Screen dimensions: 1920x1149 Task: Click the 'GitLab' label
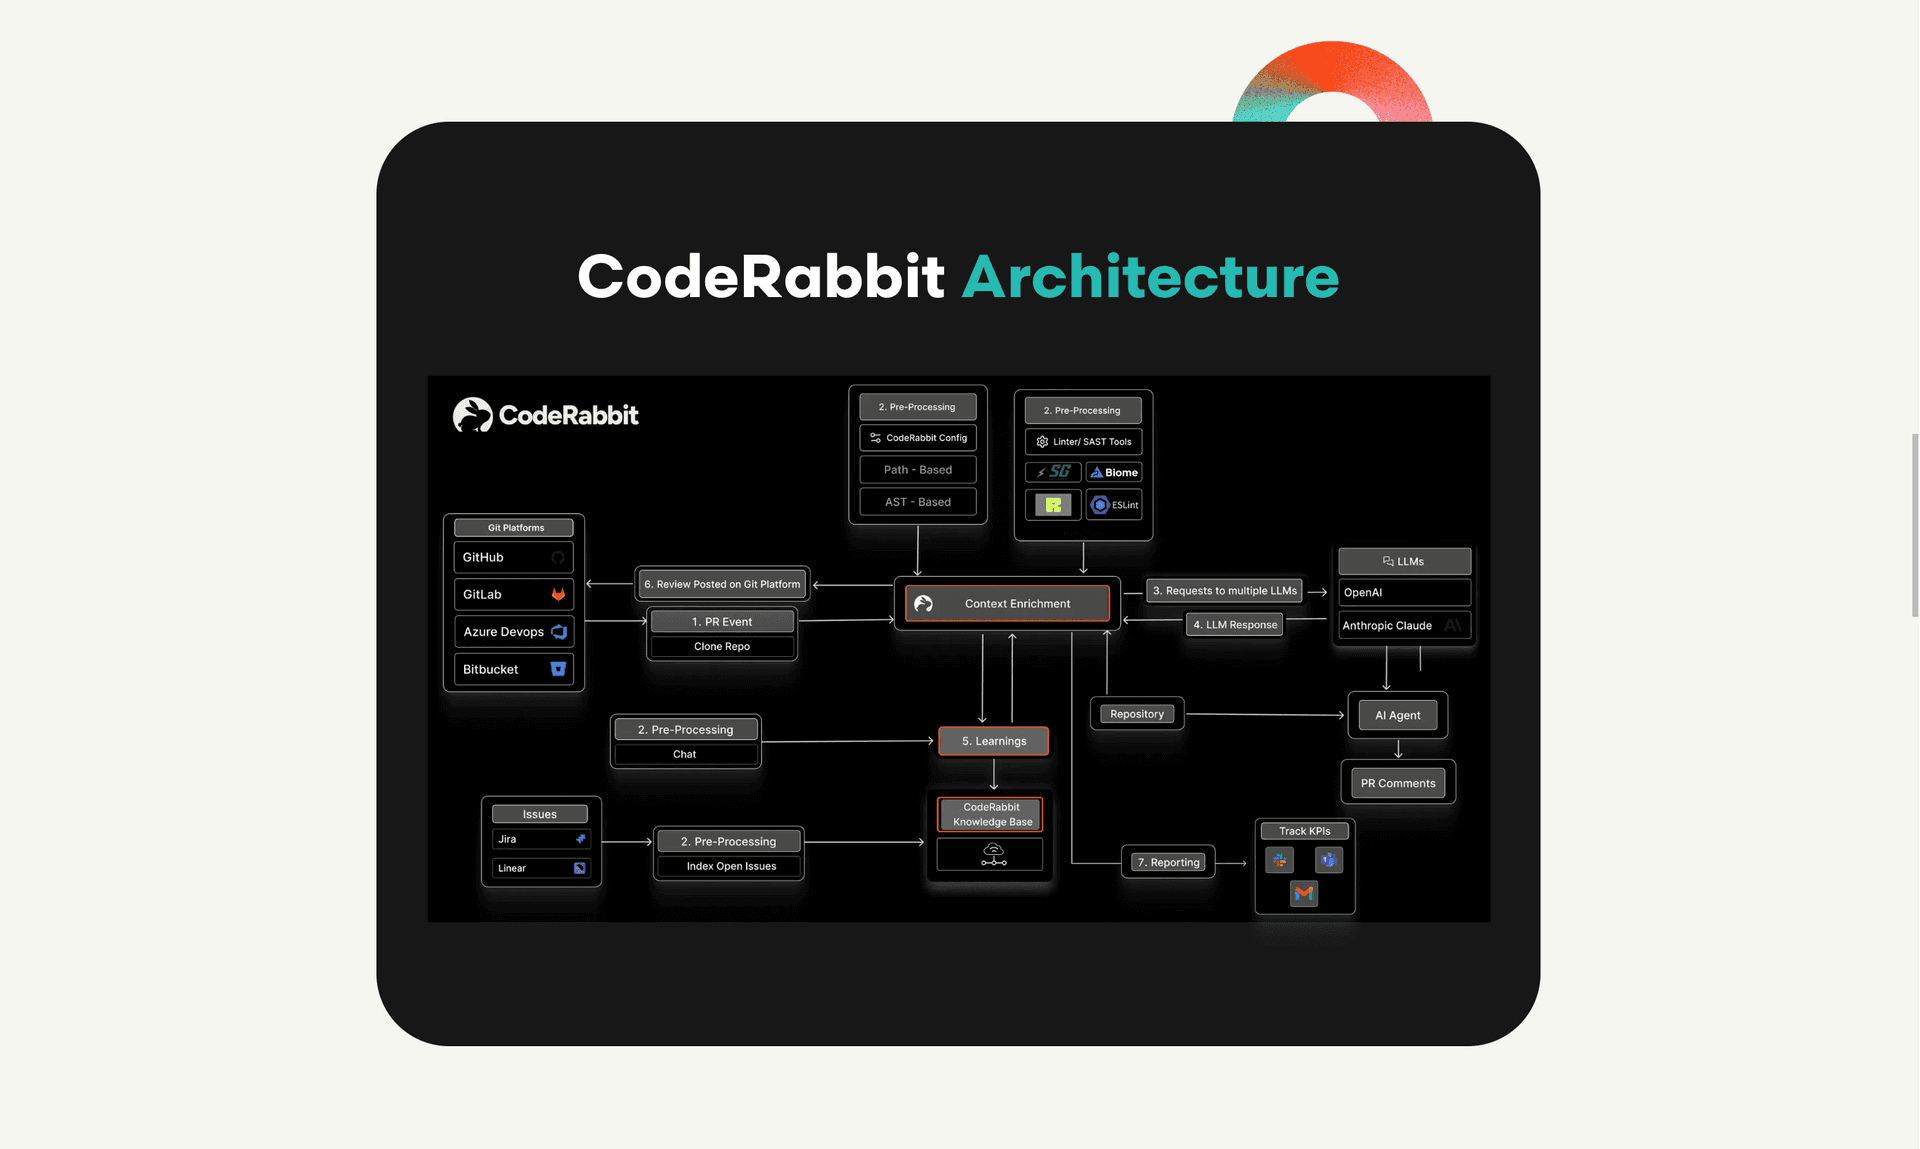tap(482, 594)
